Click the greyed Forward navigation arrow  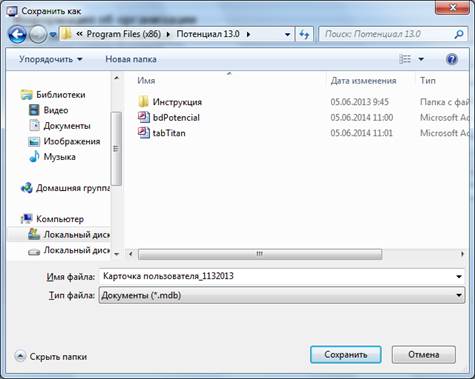tap(37, 34)
